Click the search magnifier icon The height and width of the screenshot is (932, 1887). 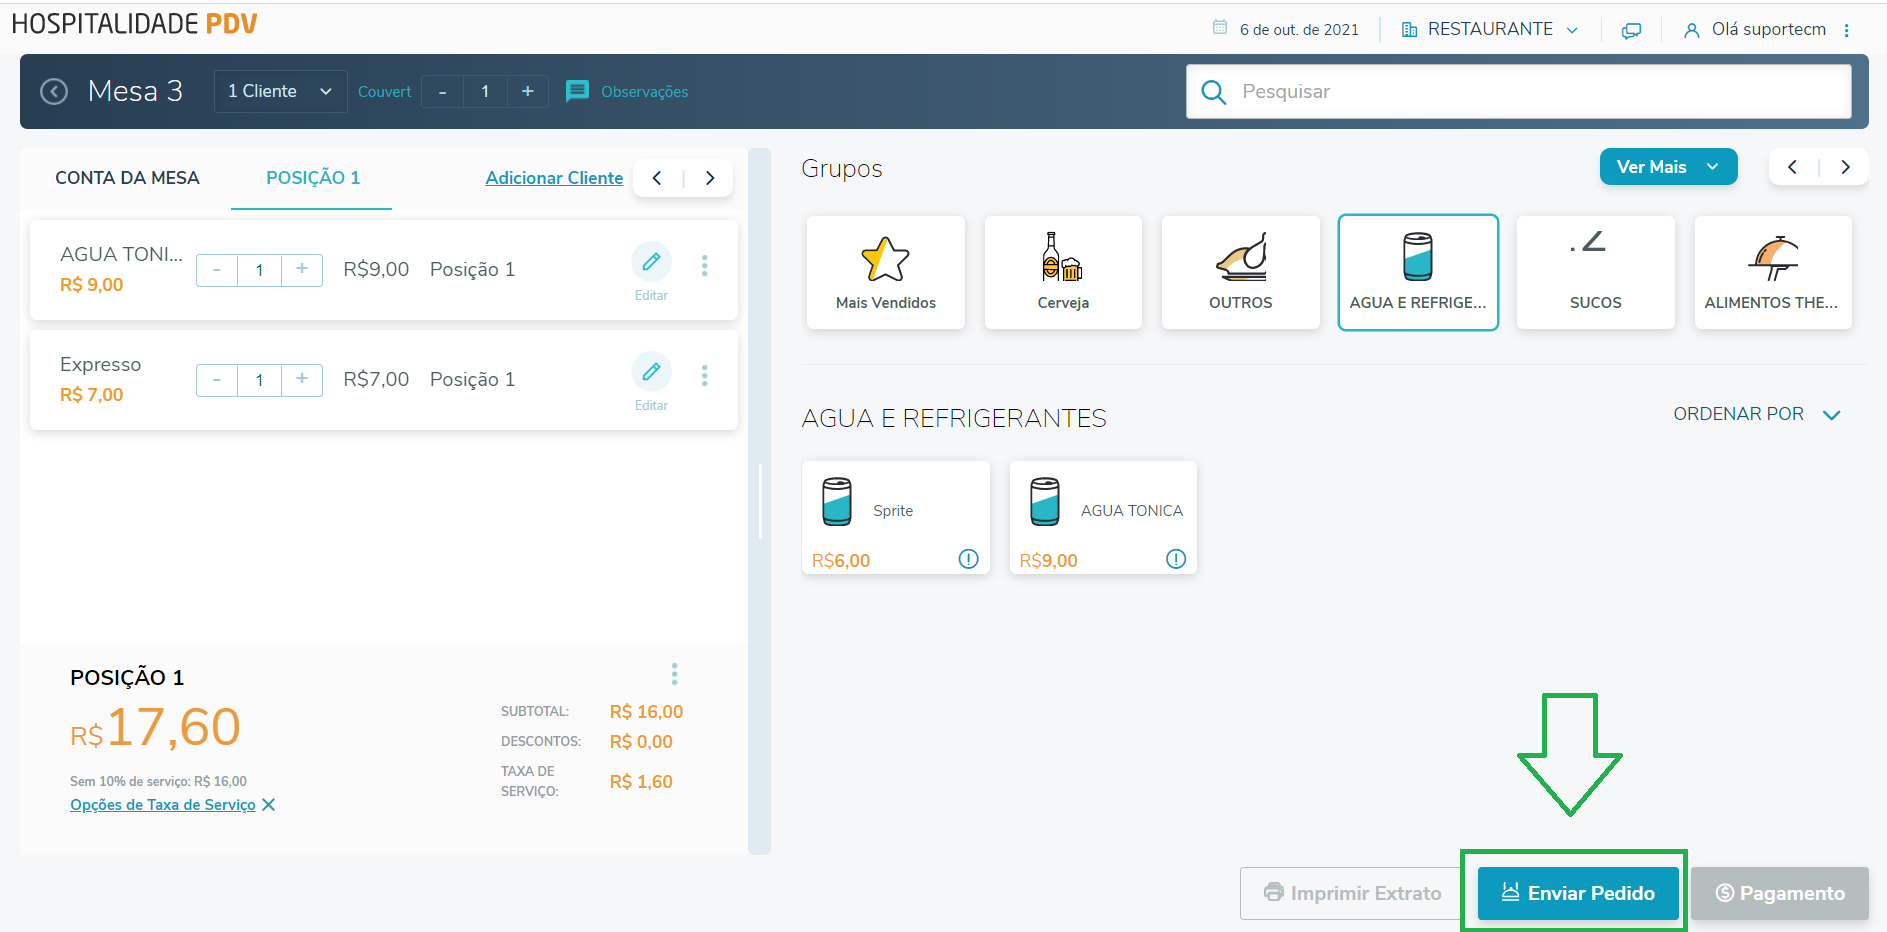(1213, 92)
